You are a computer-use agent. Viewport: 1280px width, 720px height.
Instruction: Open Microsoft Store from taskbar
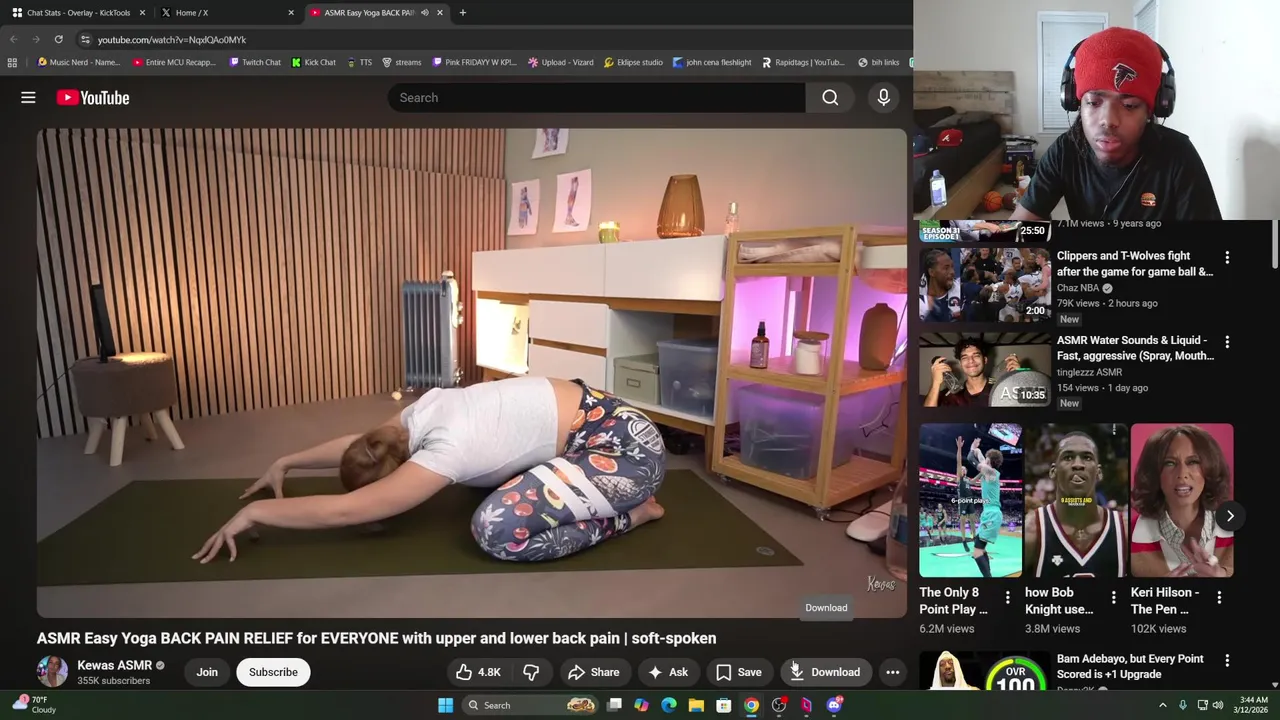click(723, 705)
